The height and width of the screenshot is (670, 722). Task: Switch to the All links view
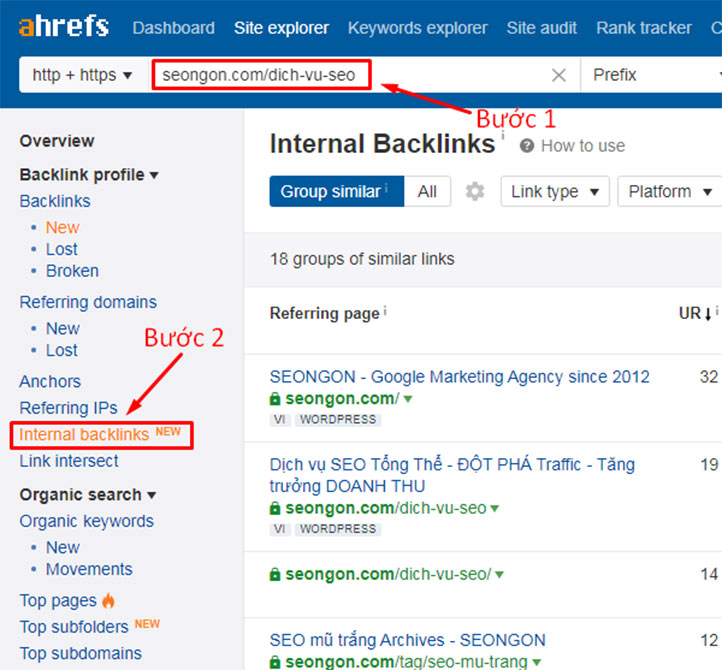[427, 191]
